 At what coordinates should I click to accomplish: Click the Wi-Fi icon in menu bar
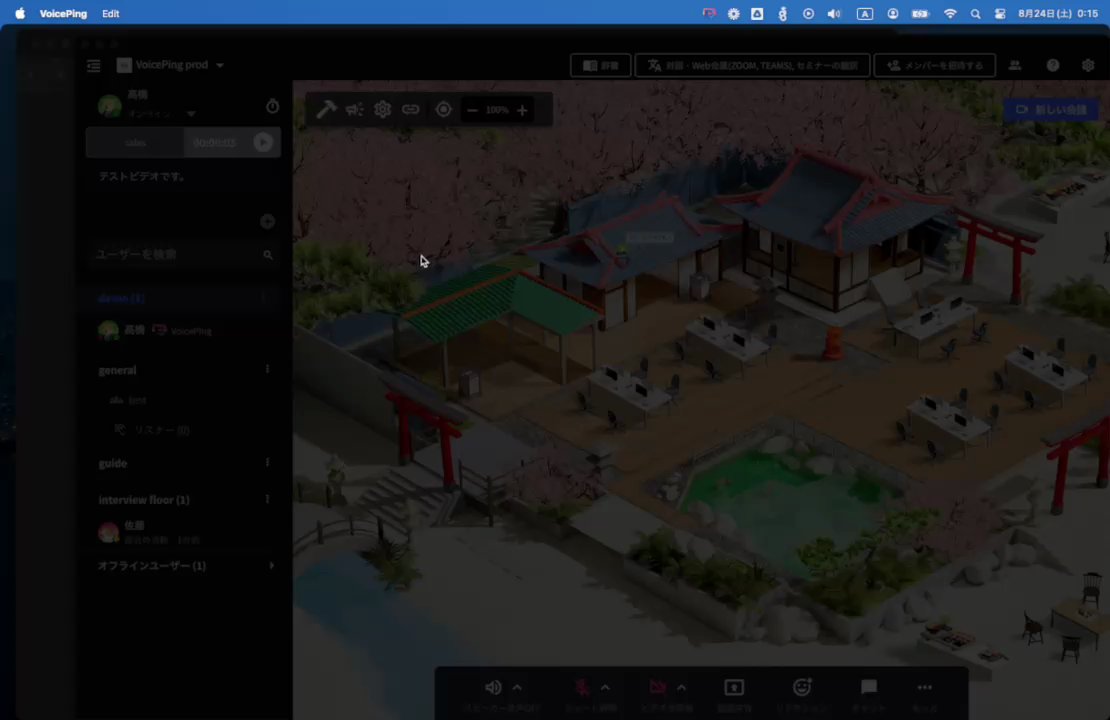pyautogui.click(x=950, y=13)
